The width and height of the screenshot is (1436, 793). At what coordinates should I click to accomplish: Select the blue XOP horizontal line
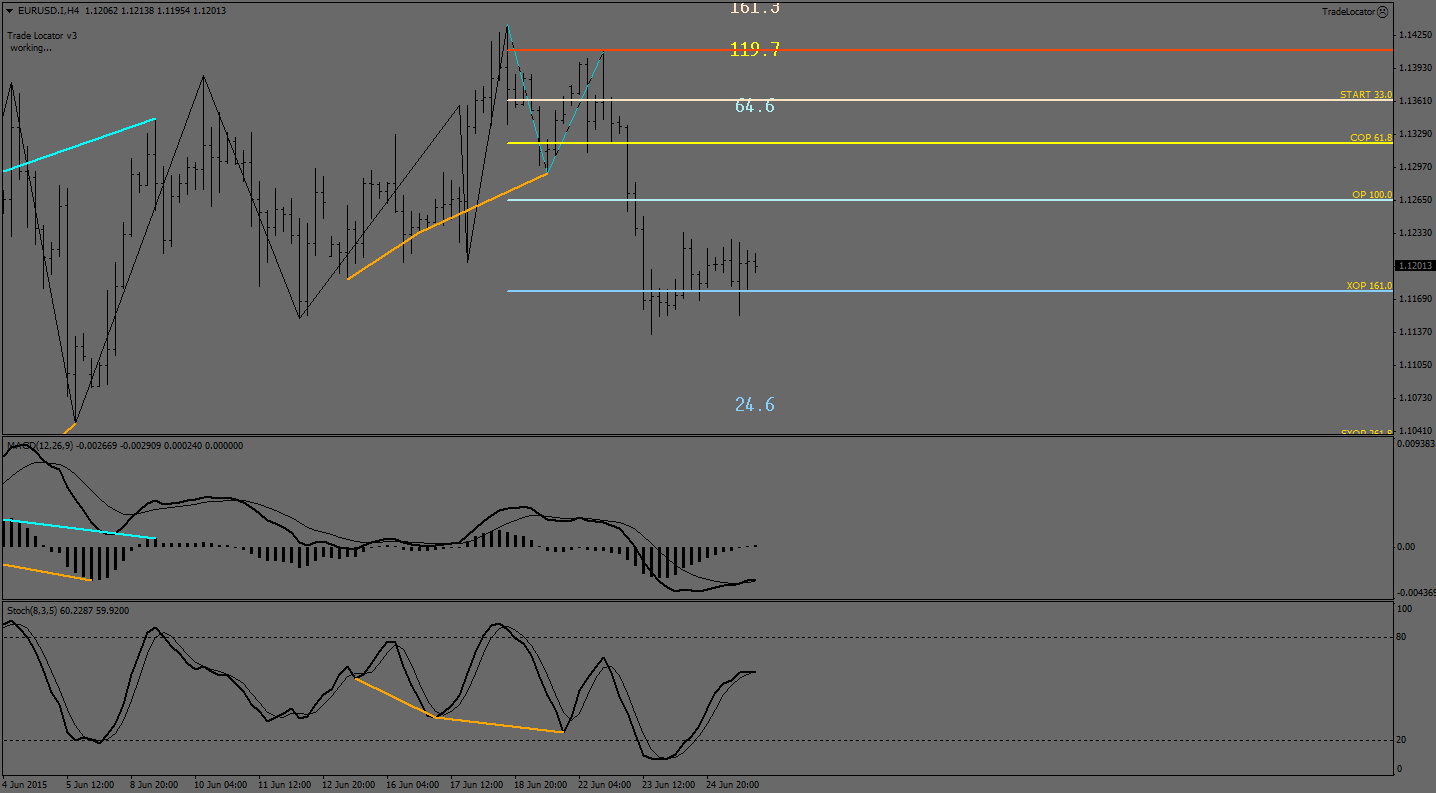[x=950, y=291]
